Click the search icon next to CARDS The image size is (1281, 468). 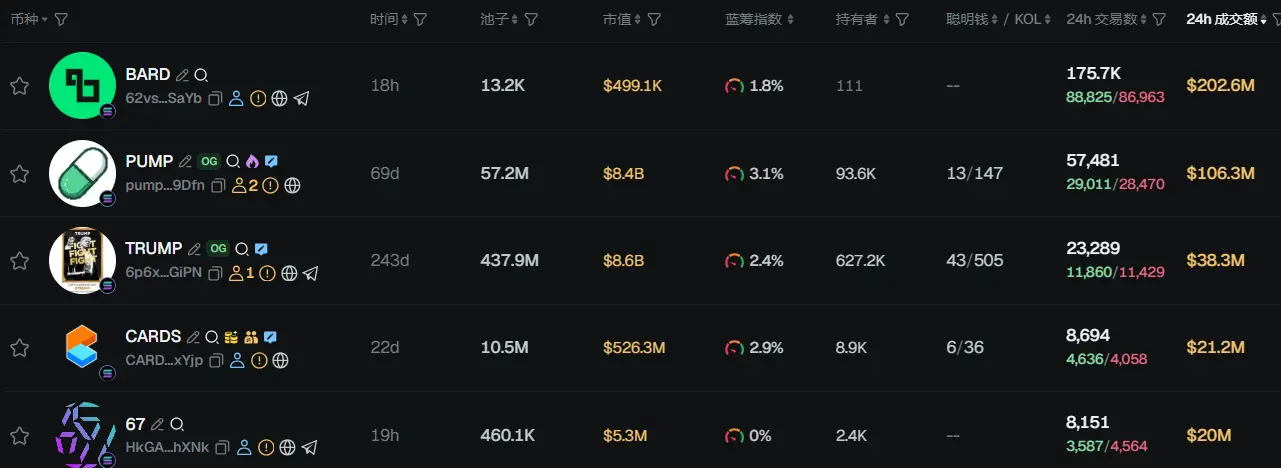(211, 337)
